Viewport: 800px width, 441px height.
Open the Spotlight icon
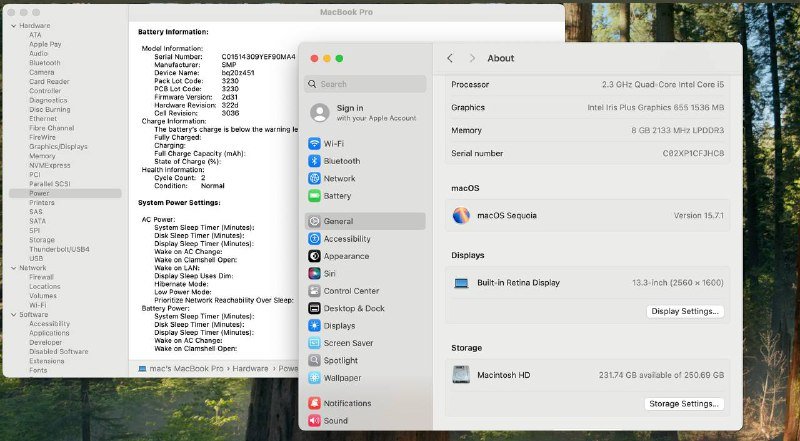[314, 360]
